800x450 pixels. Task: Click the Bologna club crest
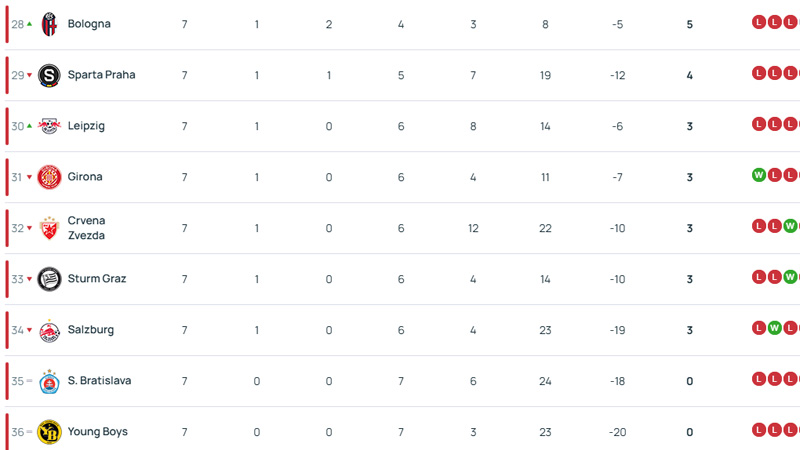49,24
